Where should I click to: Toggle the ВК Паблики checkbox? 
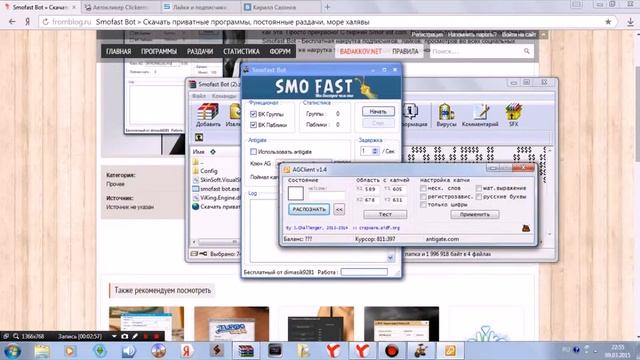[x=253, y=124]
